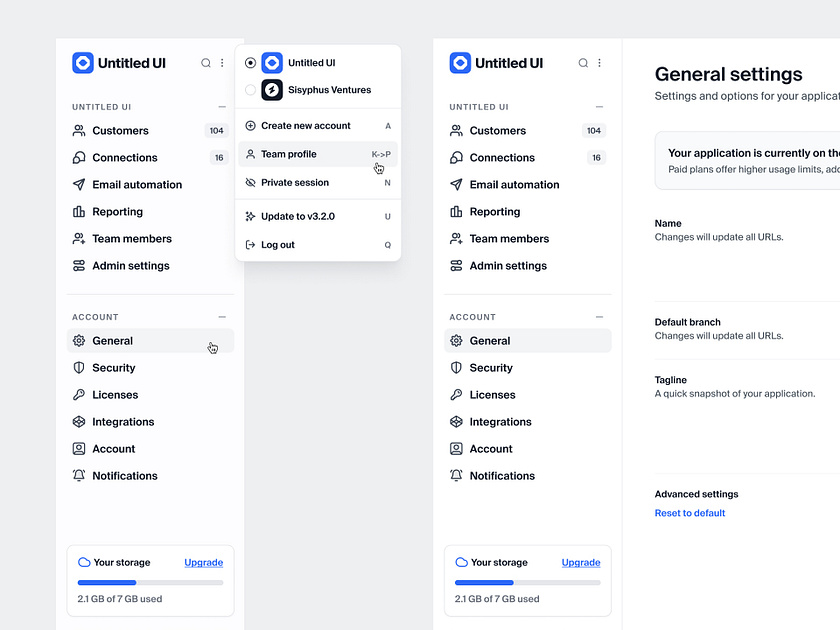Select the Customers people icon
This screenshot has width=840, height=630.
point(80,130)
